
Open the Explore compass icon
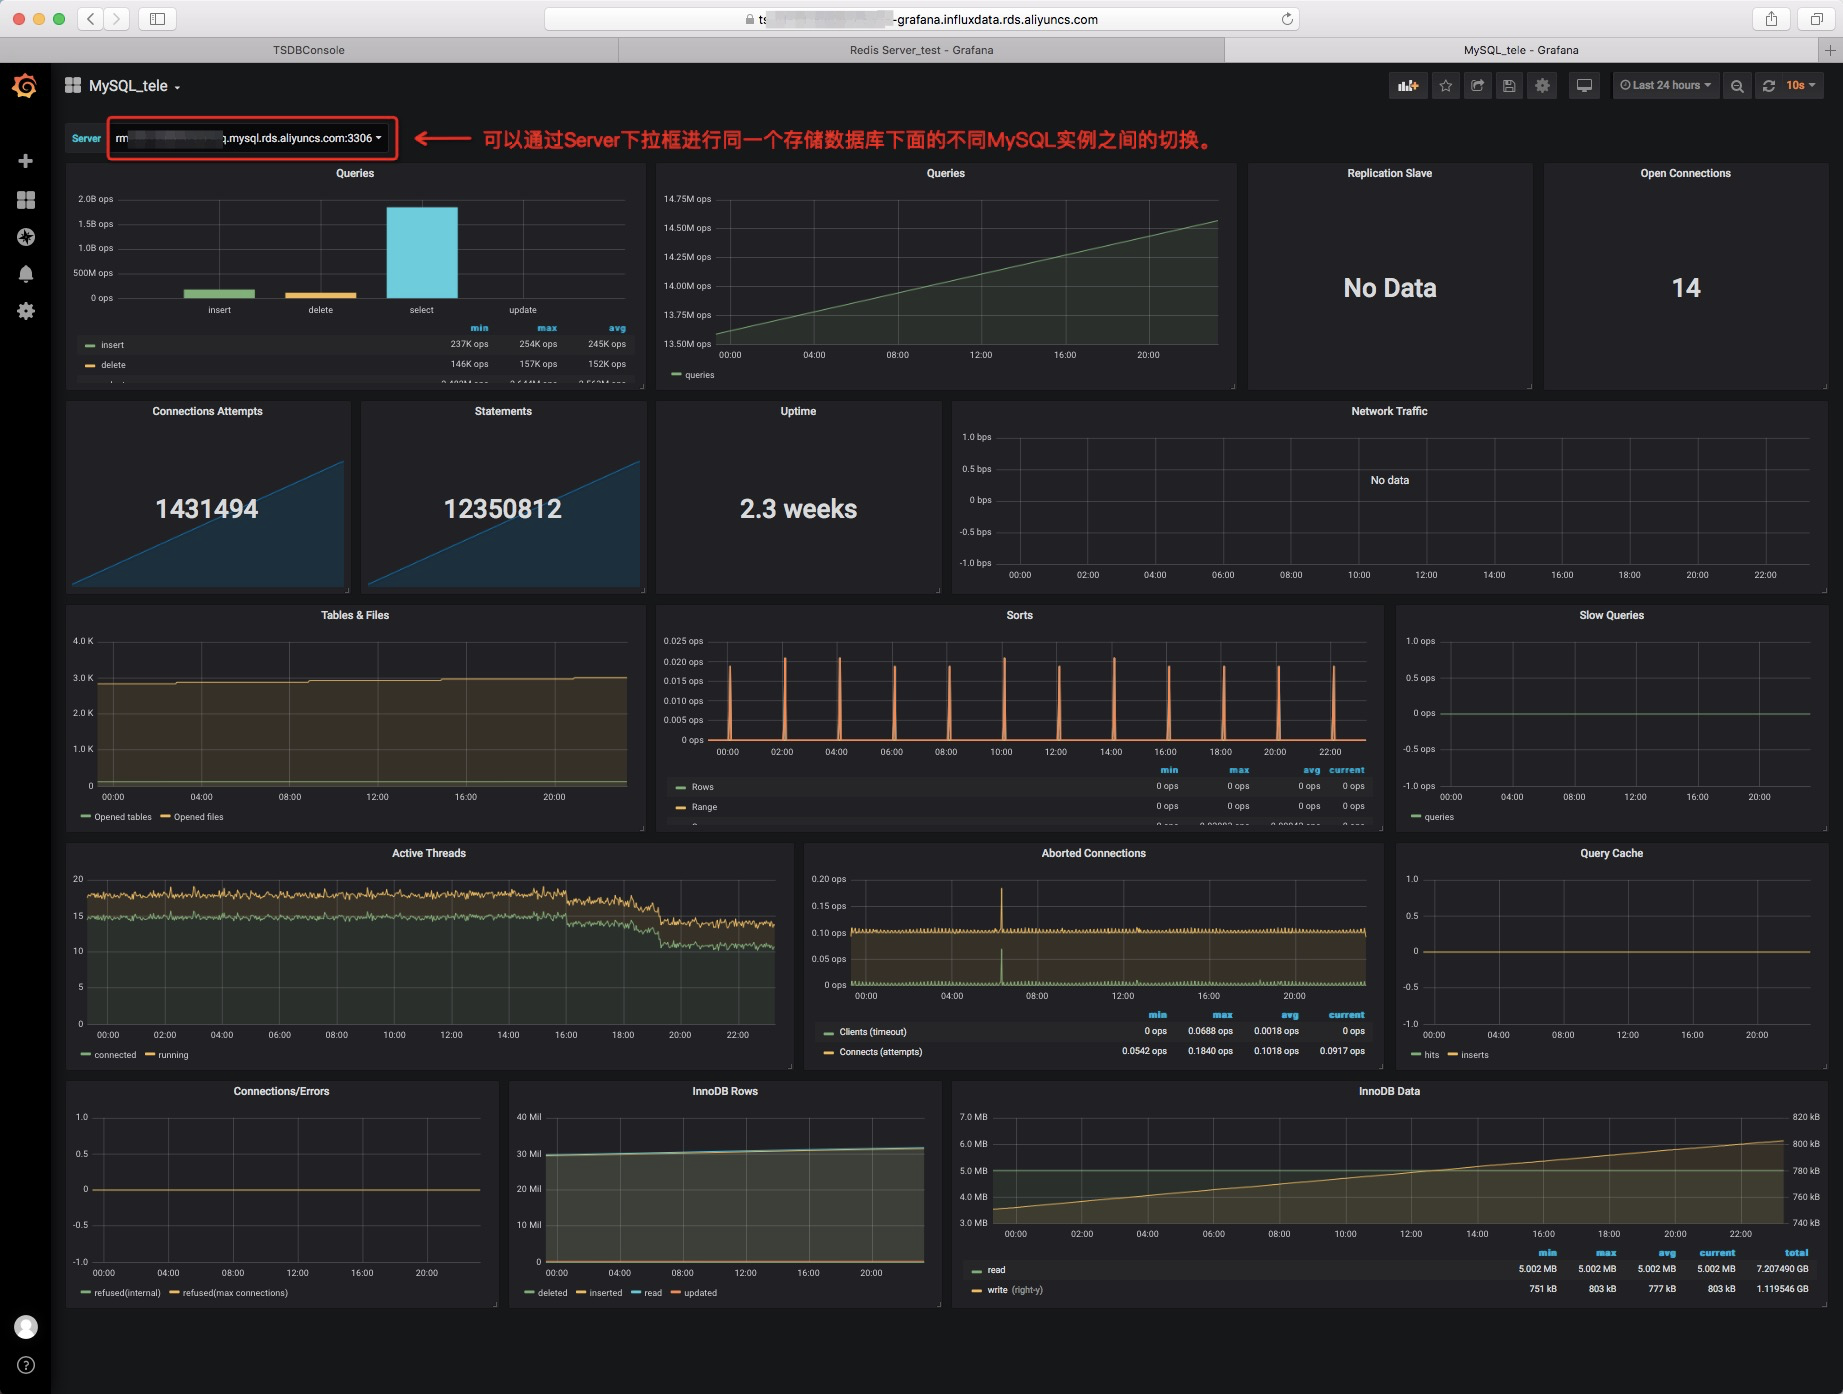pos(26,237)
